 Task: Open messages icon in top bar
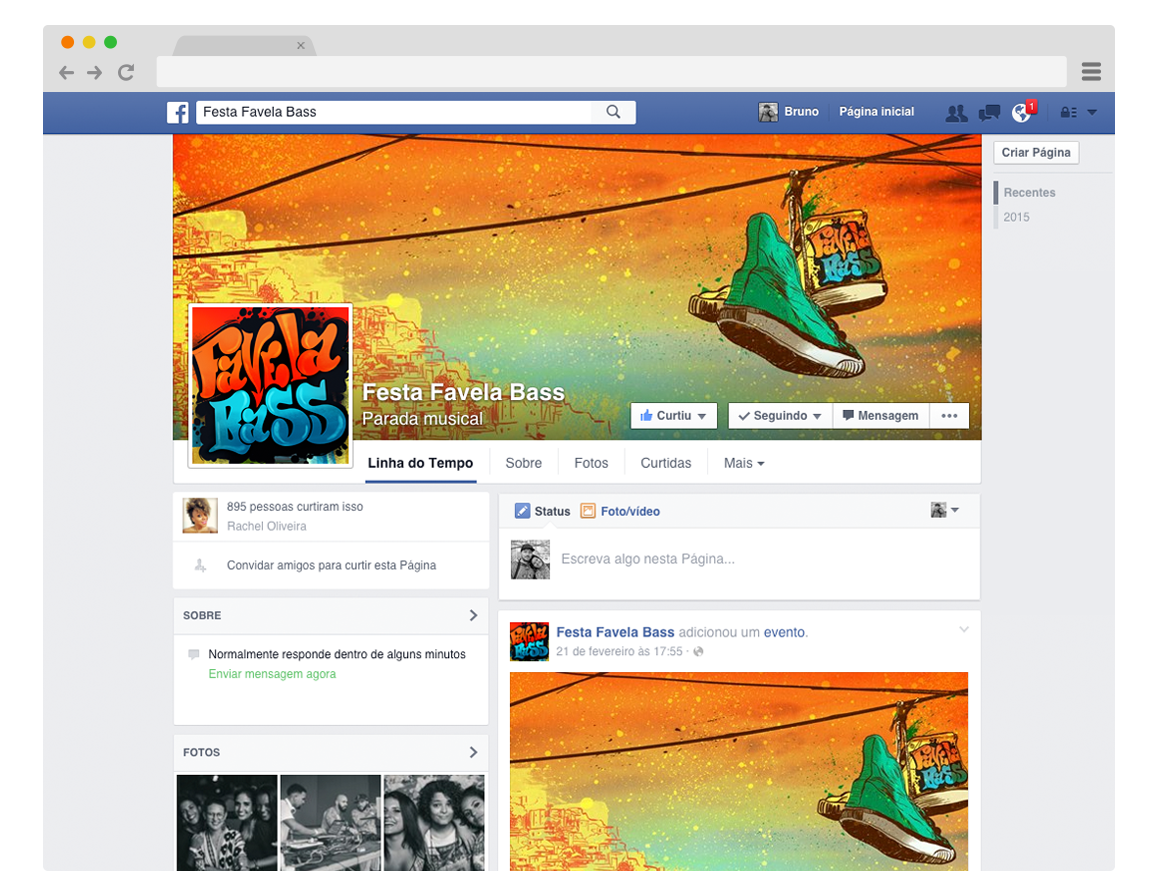click(989, 112)
